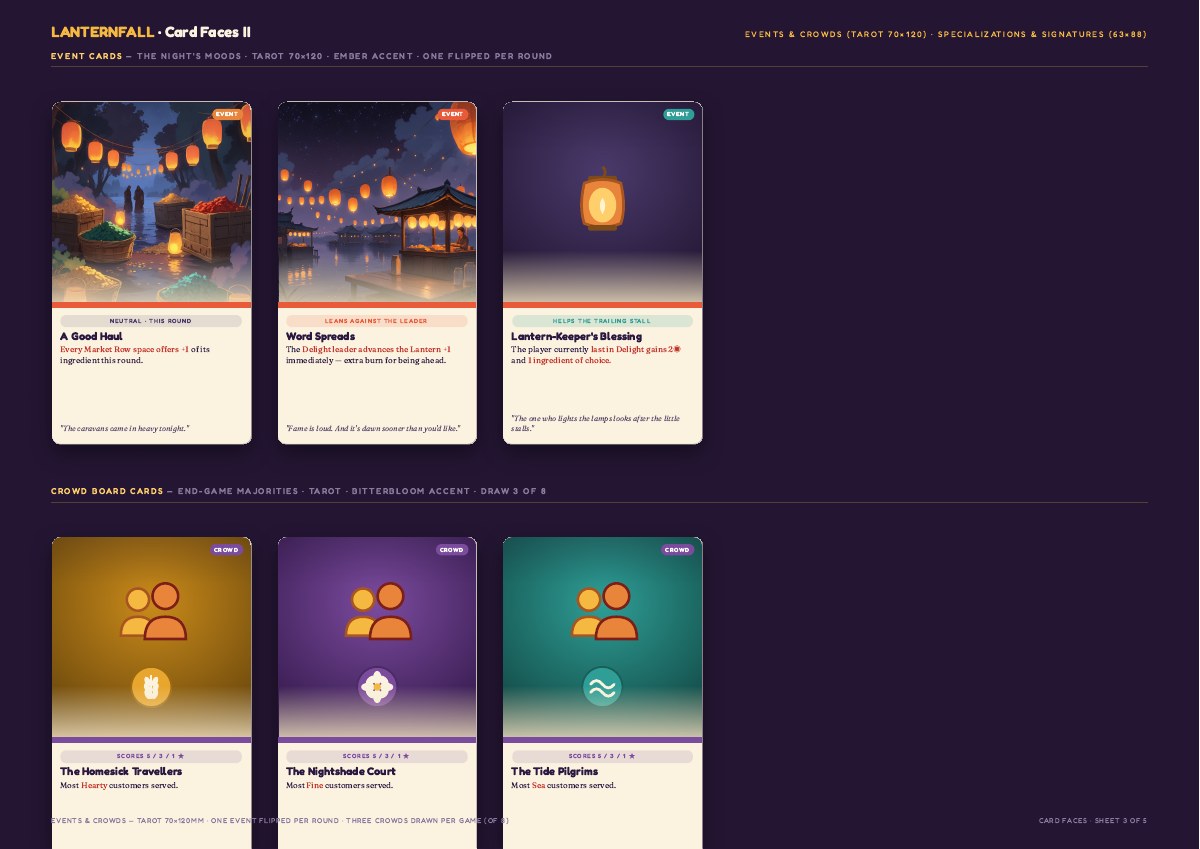Click the lantern icon on Lantern-Keeper's Blessing card
Screen dimensions: 1200x849
[602, 199]
